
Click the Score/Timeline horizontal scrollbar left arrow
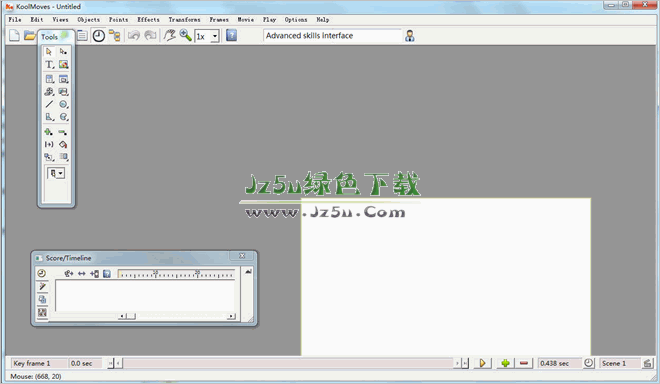[122, 316]
